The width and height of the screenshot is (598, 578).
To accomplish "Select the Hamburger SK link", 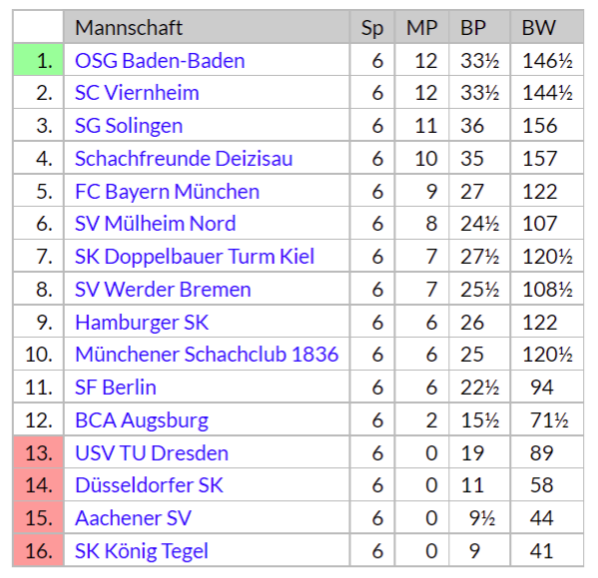I will coord(142,323).
